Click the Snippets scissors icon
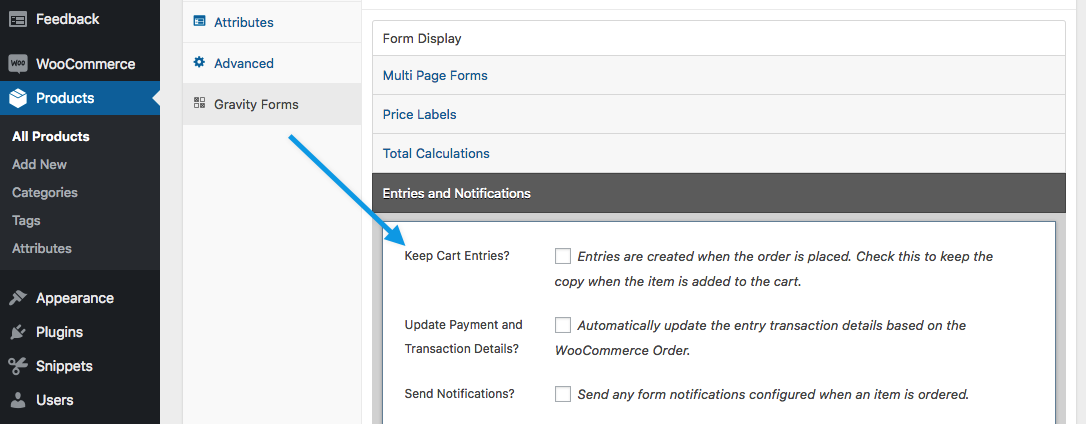The image size is (1086, 424). [x=18, y=366]
